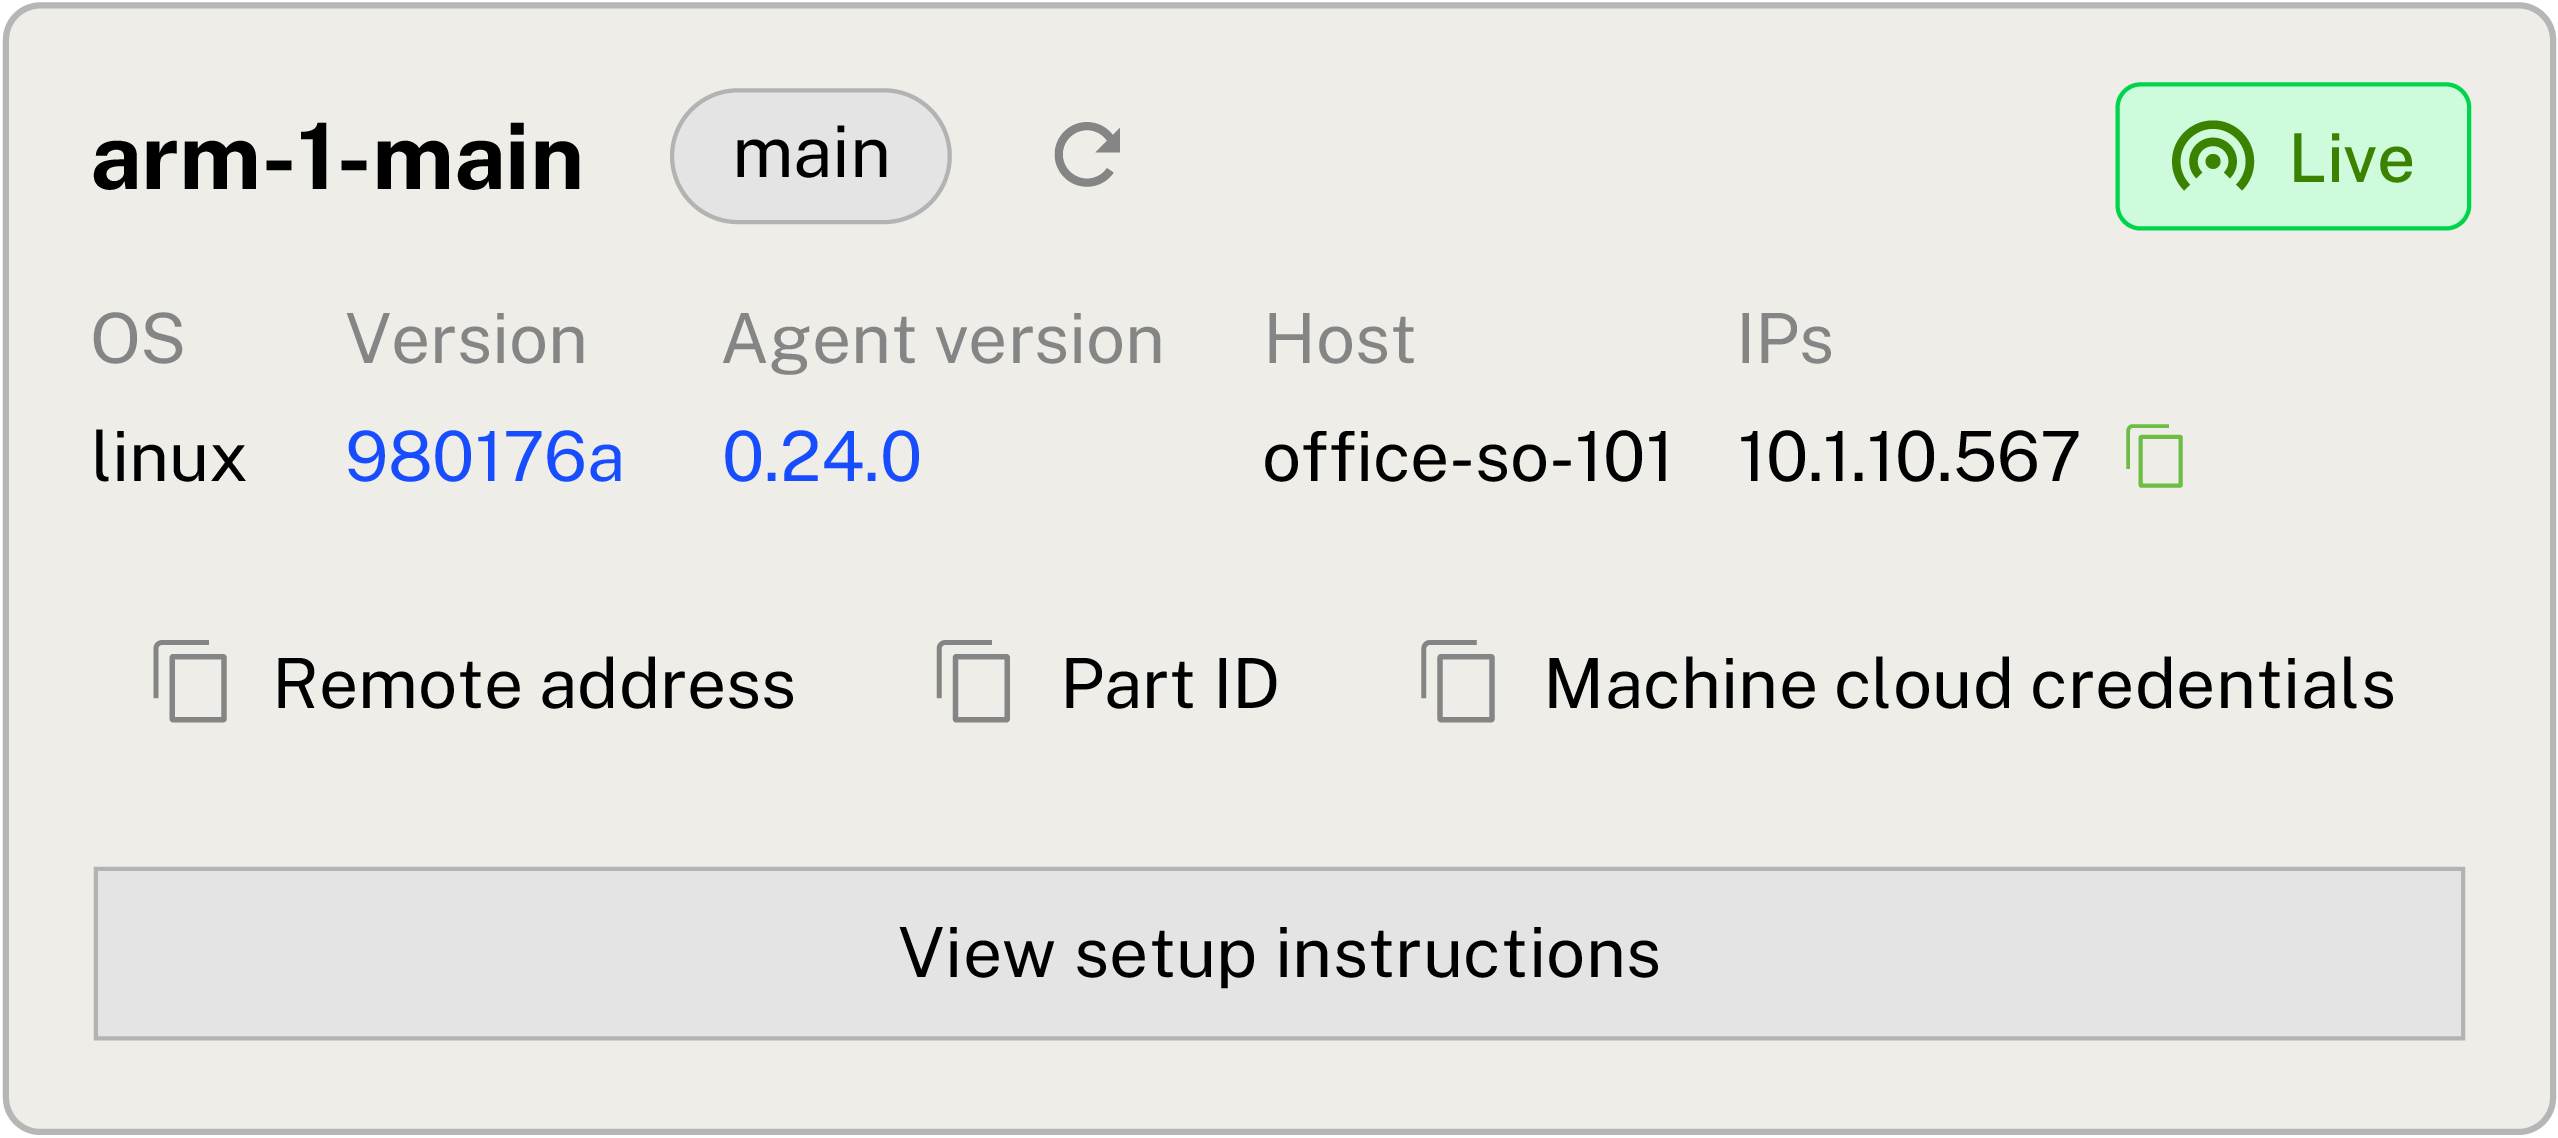Click the Machine cloud credentials label
The width and height of the screenshot is (2558, 1138).
pos(1969,685)
